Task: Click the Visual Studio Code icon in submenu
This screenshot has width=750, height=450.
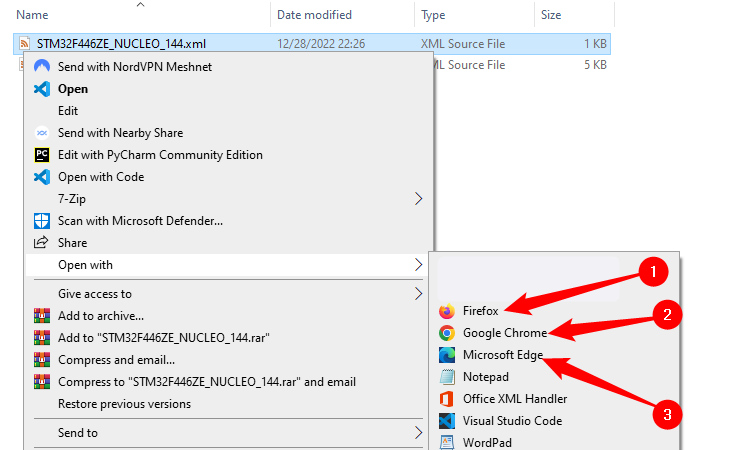Action: pos(446,421)
